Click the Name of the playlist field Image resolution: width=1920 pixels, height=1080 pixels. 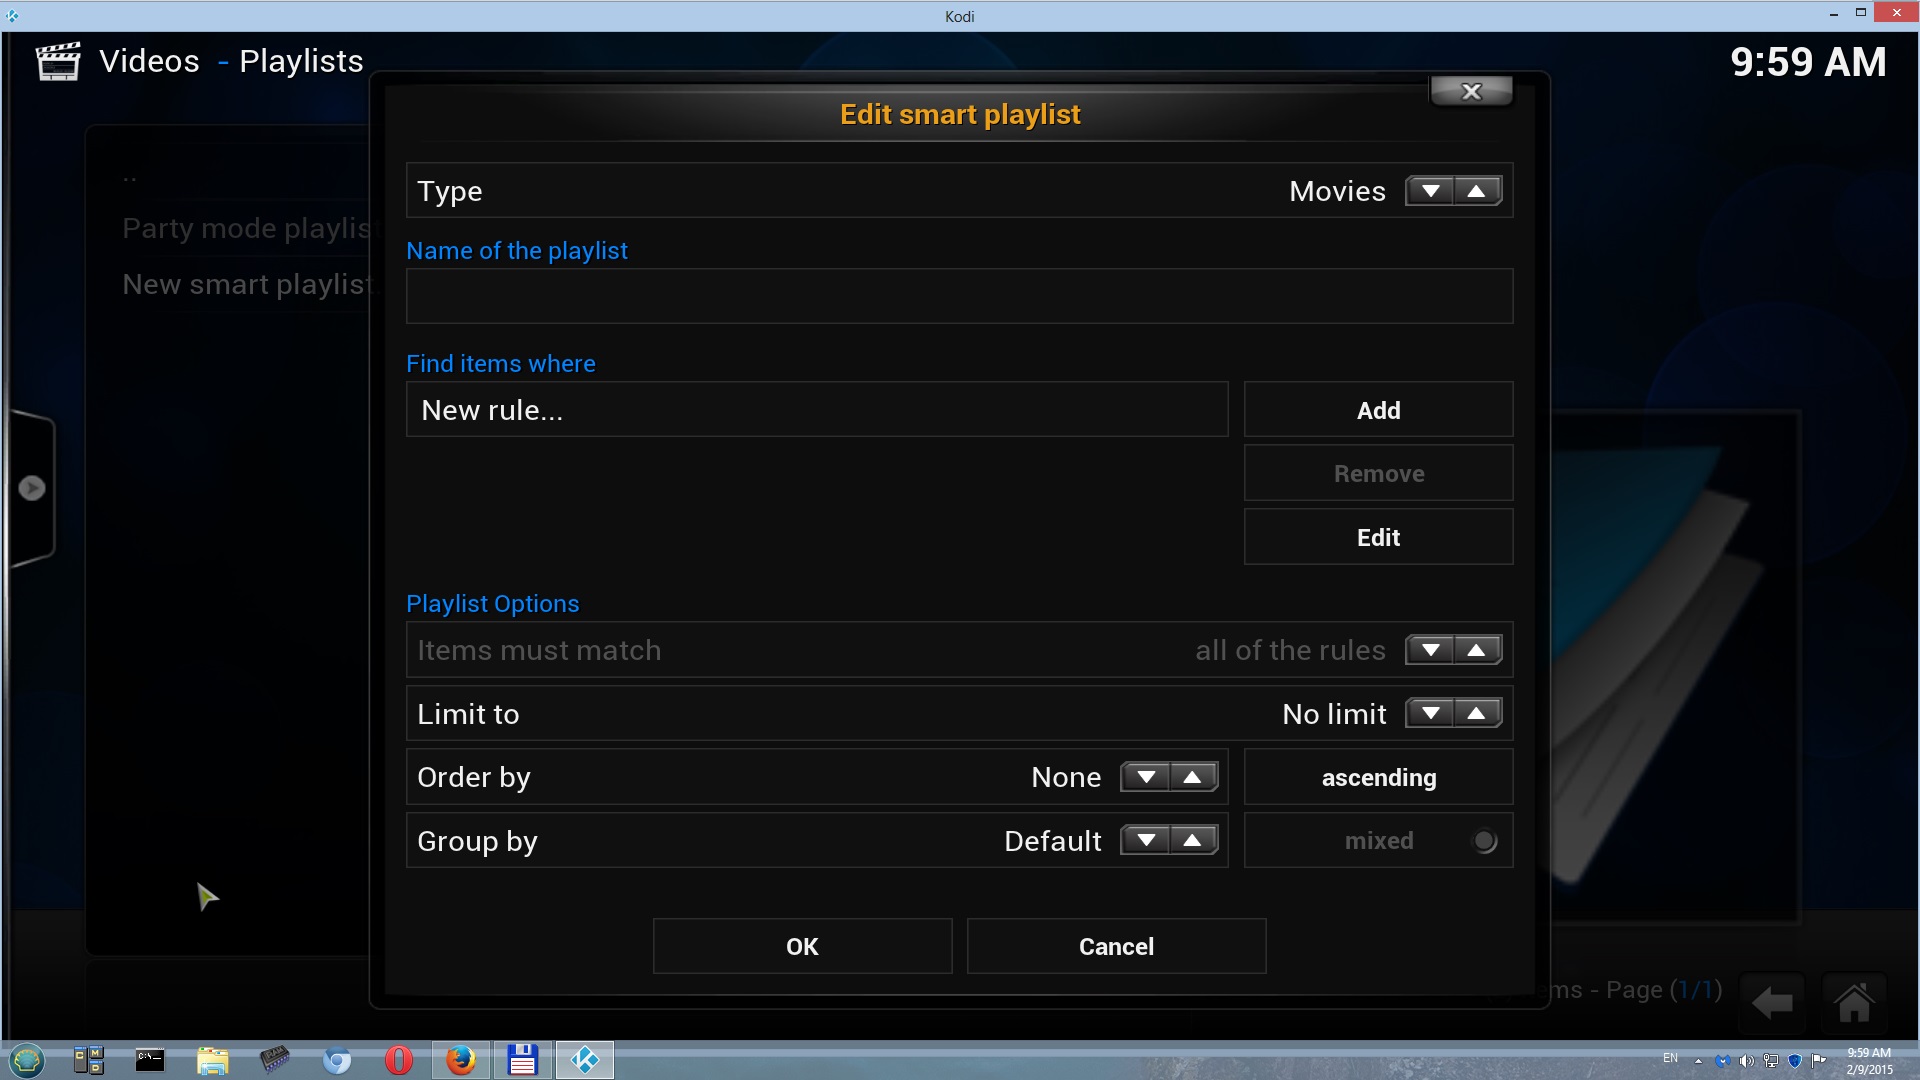[x=959, y=296]
